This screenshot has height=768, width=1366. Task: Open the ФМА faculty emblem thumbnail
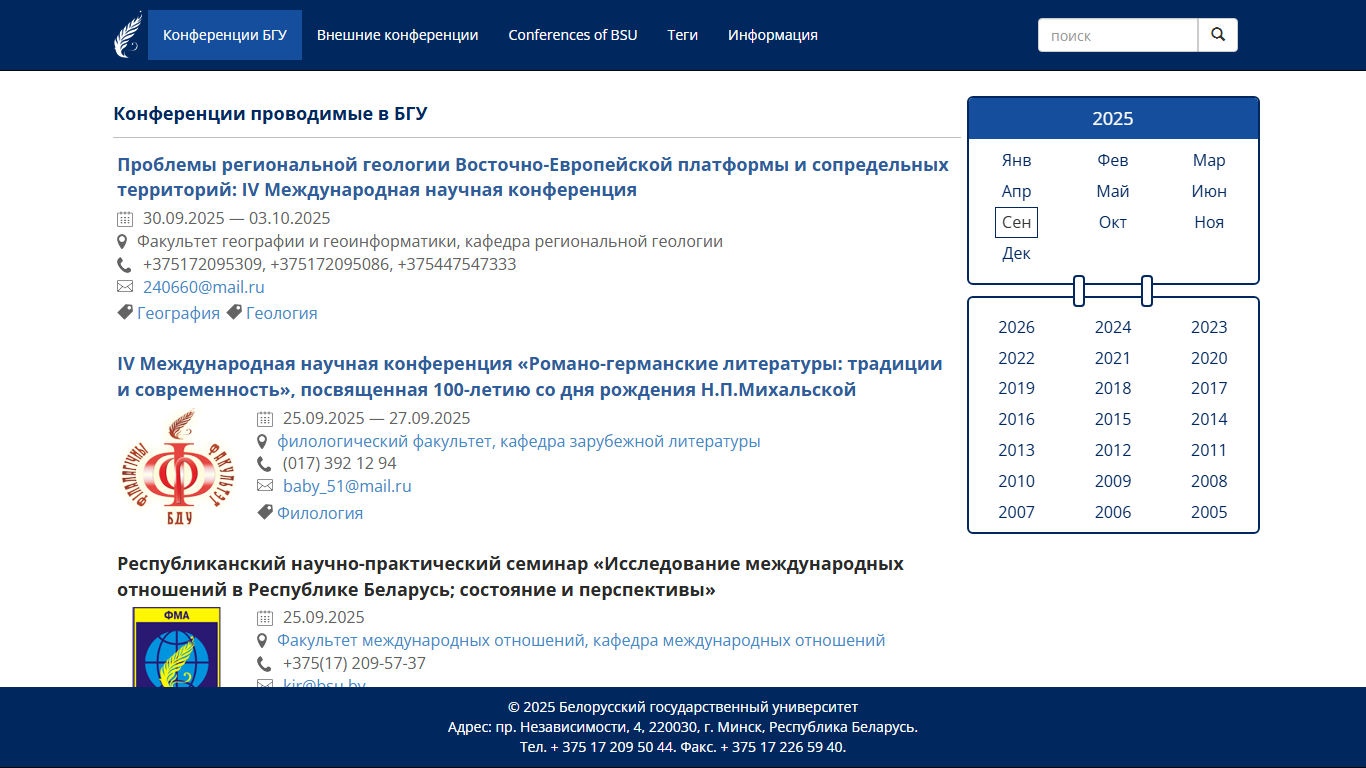(x=177, y=646)
